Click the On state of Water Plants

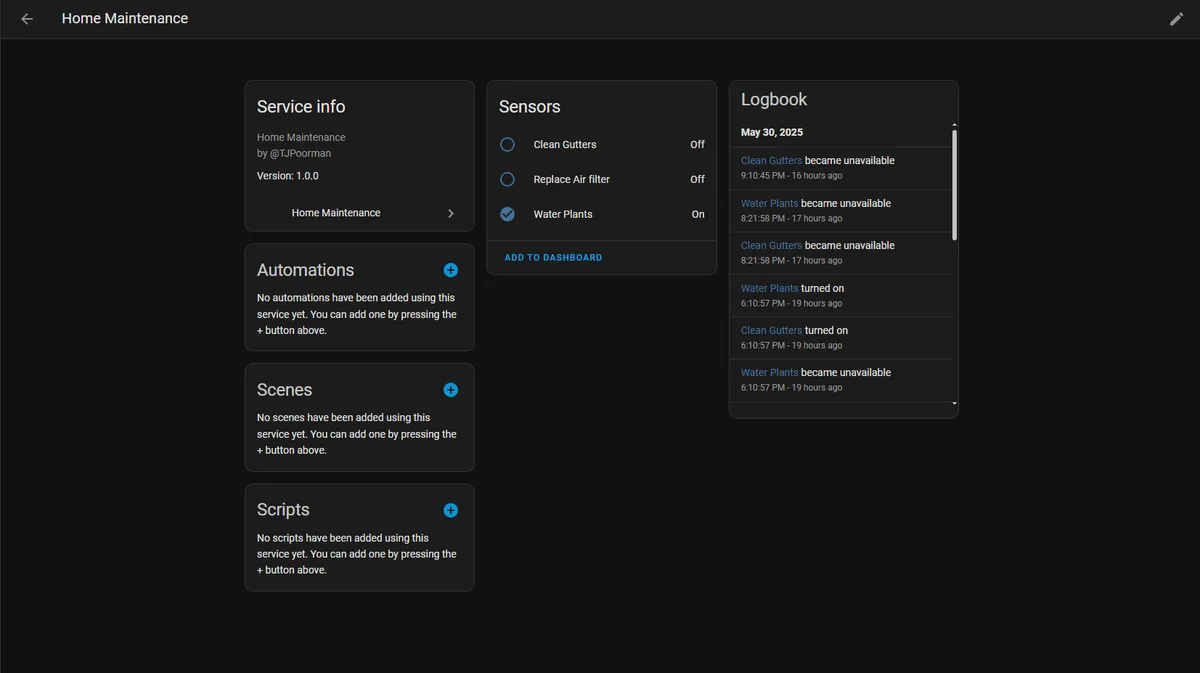tap(698, 214)
